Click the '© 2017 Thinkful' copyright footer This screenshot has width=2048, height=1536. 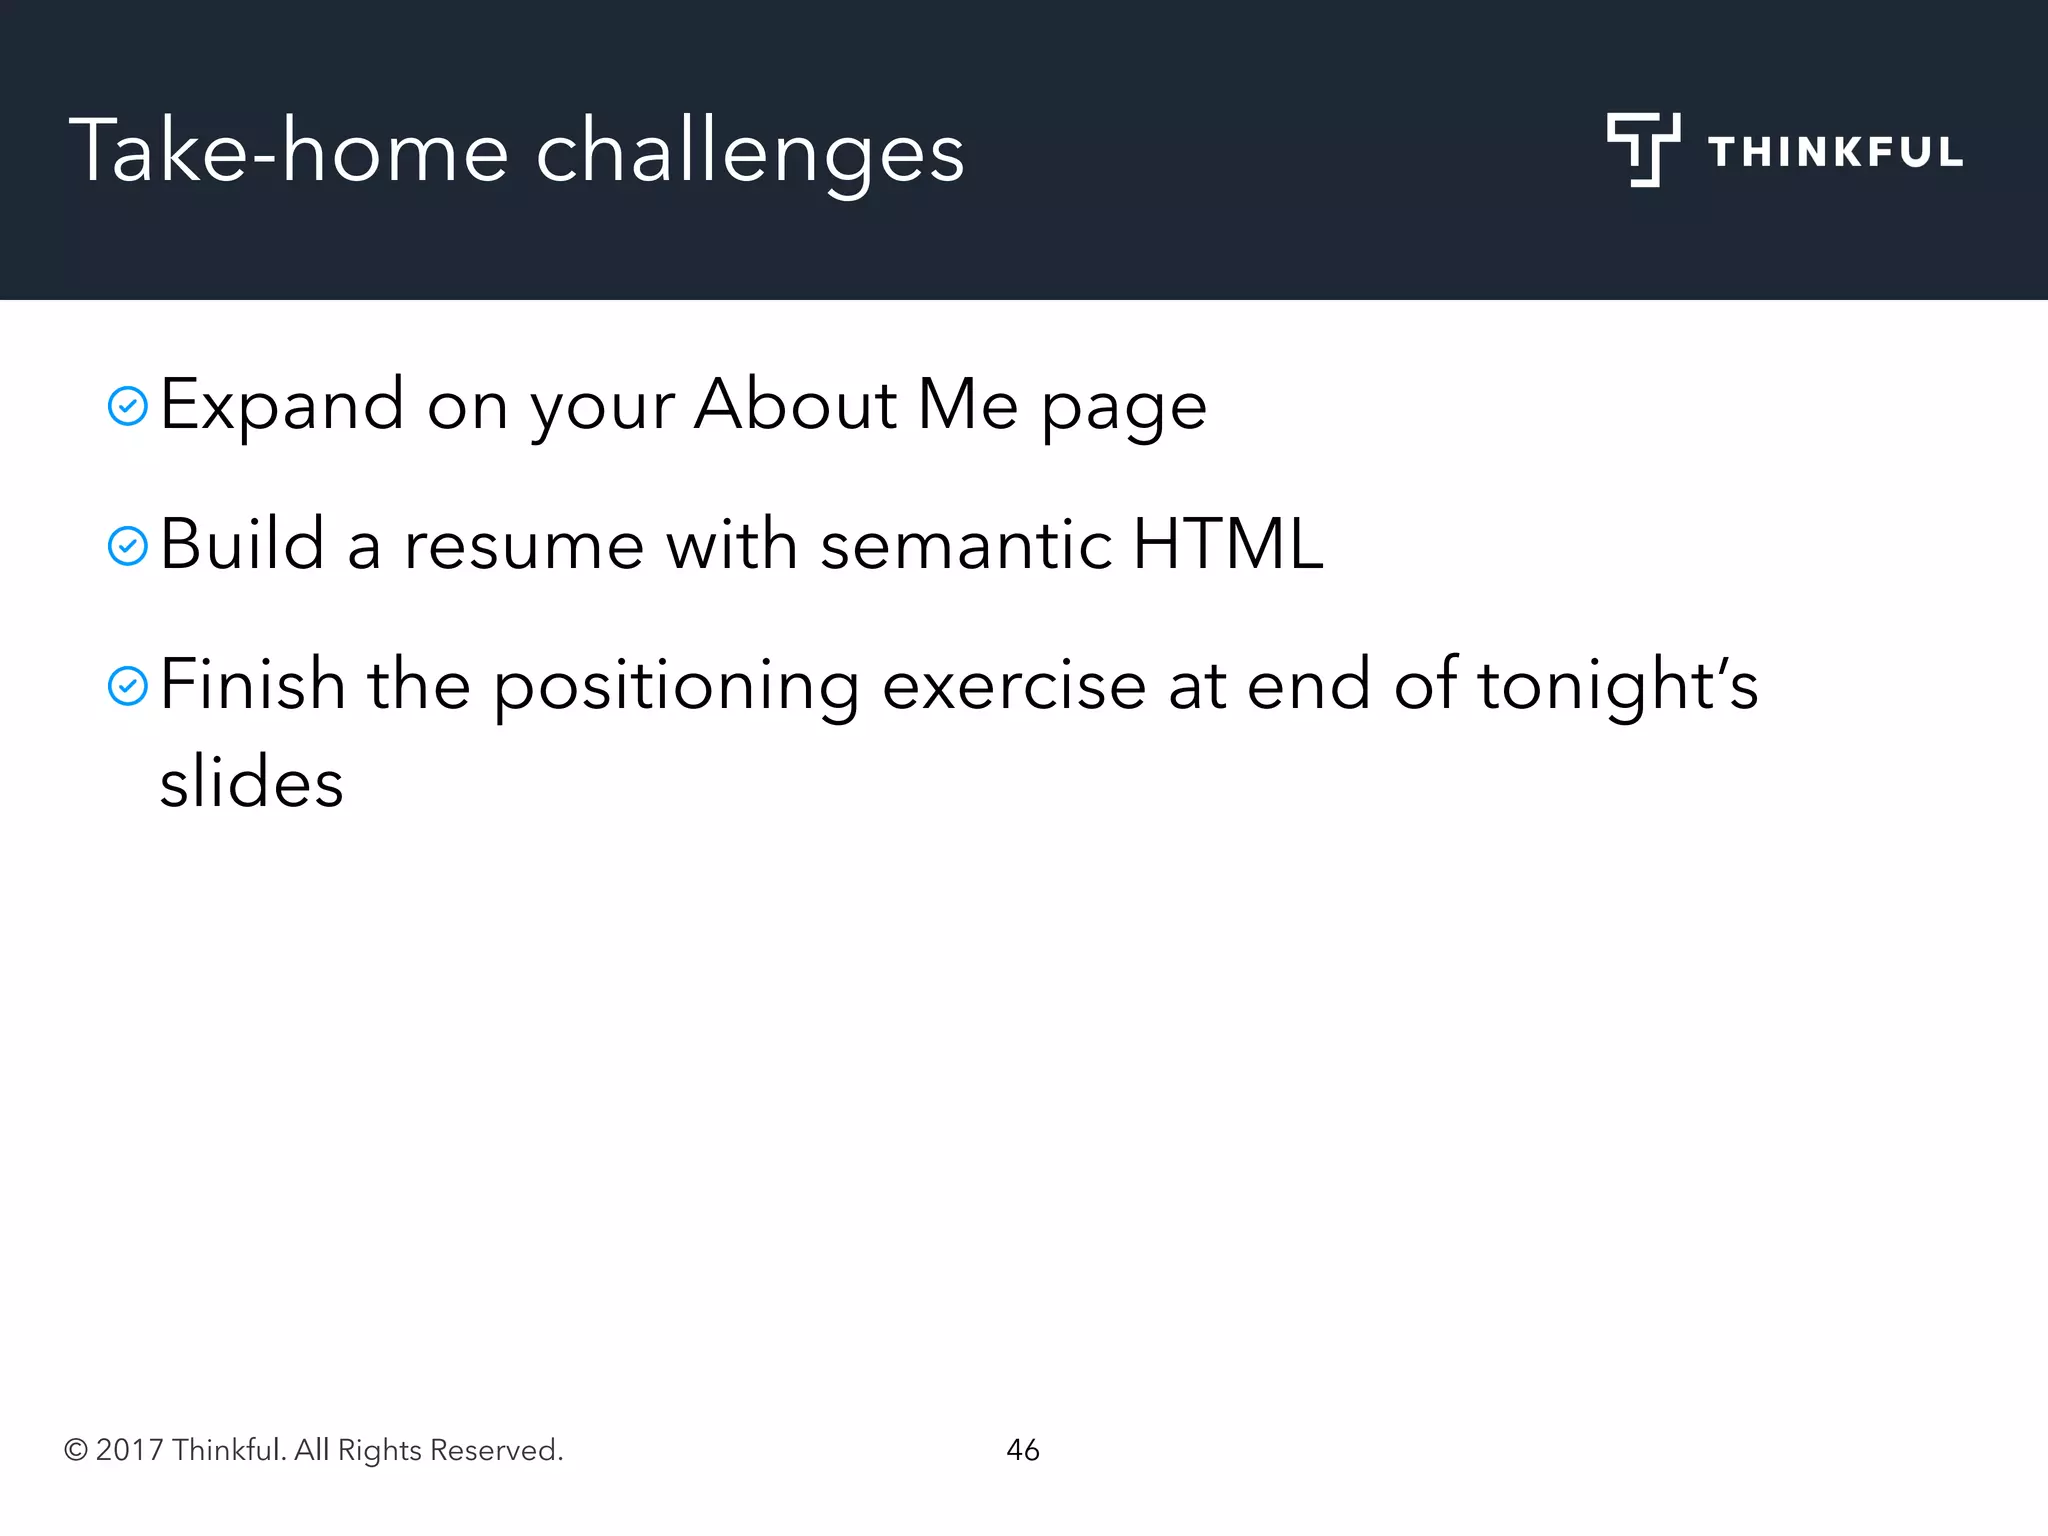[x=314, y=1450]
